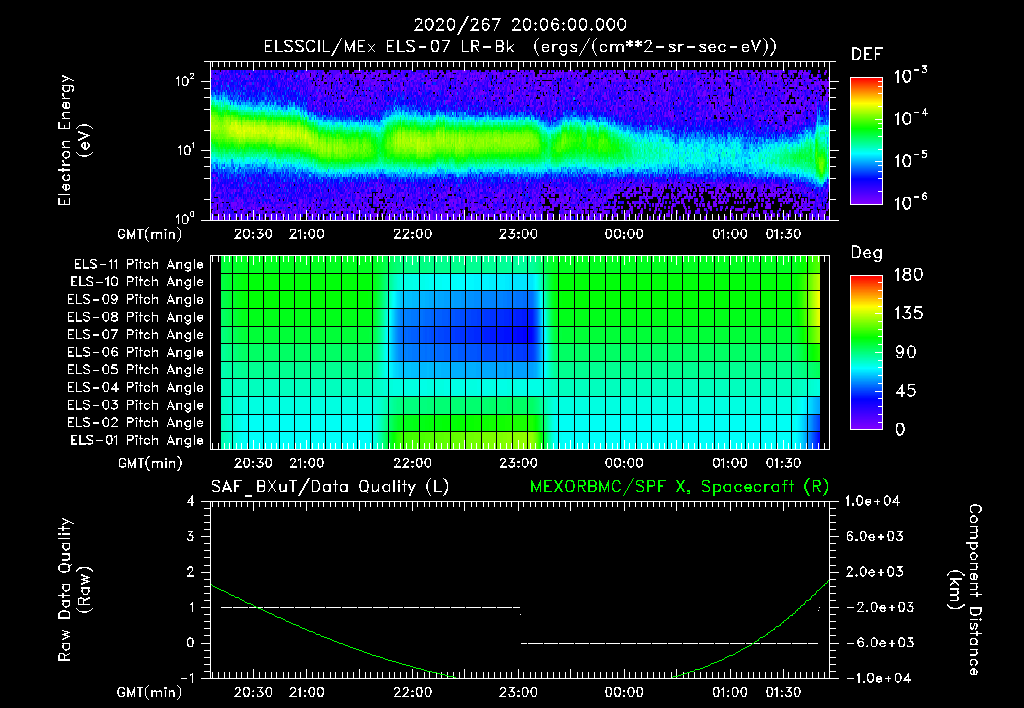Select the ELS-11 Pitch Angle row label

point(138,265)
